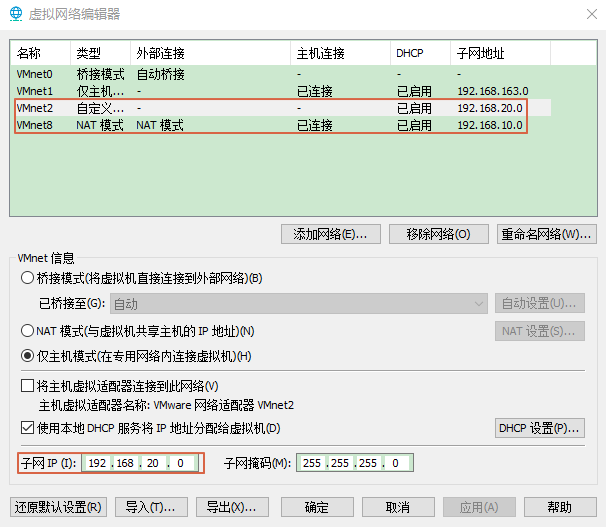Select the NAT 模式 radio button
The height and width of the screenshot is (527, 606).
[27, 331]
